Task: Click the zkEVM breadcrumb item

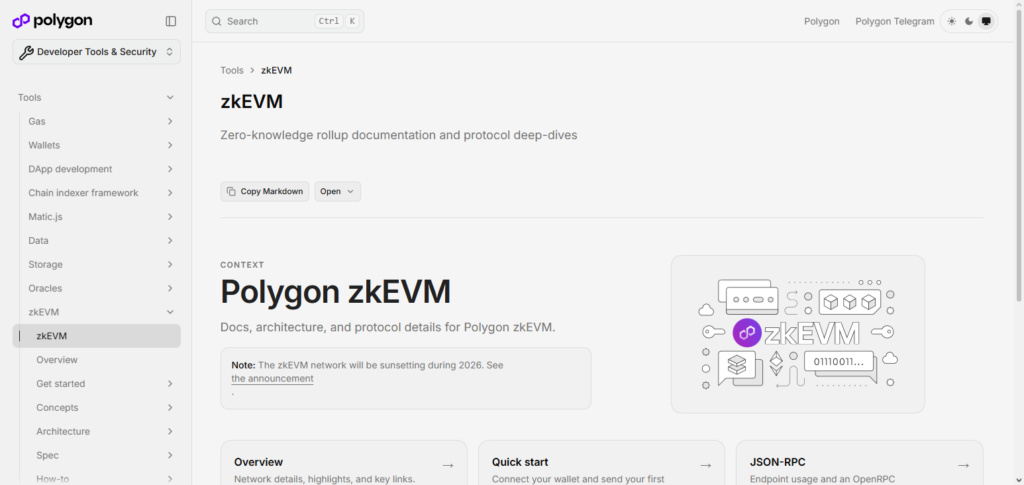Action: [x=276, y=70]
